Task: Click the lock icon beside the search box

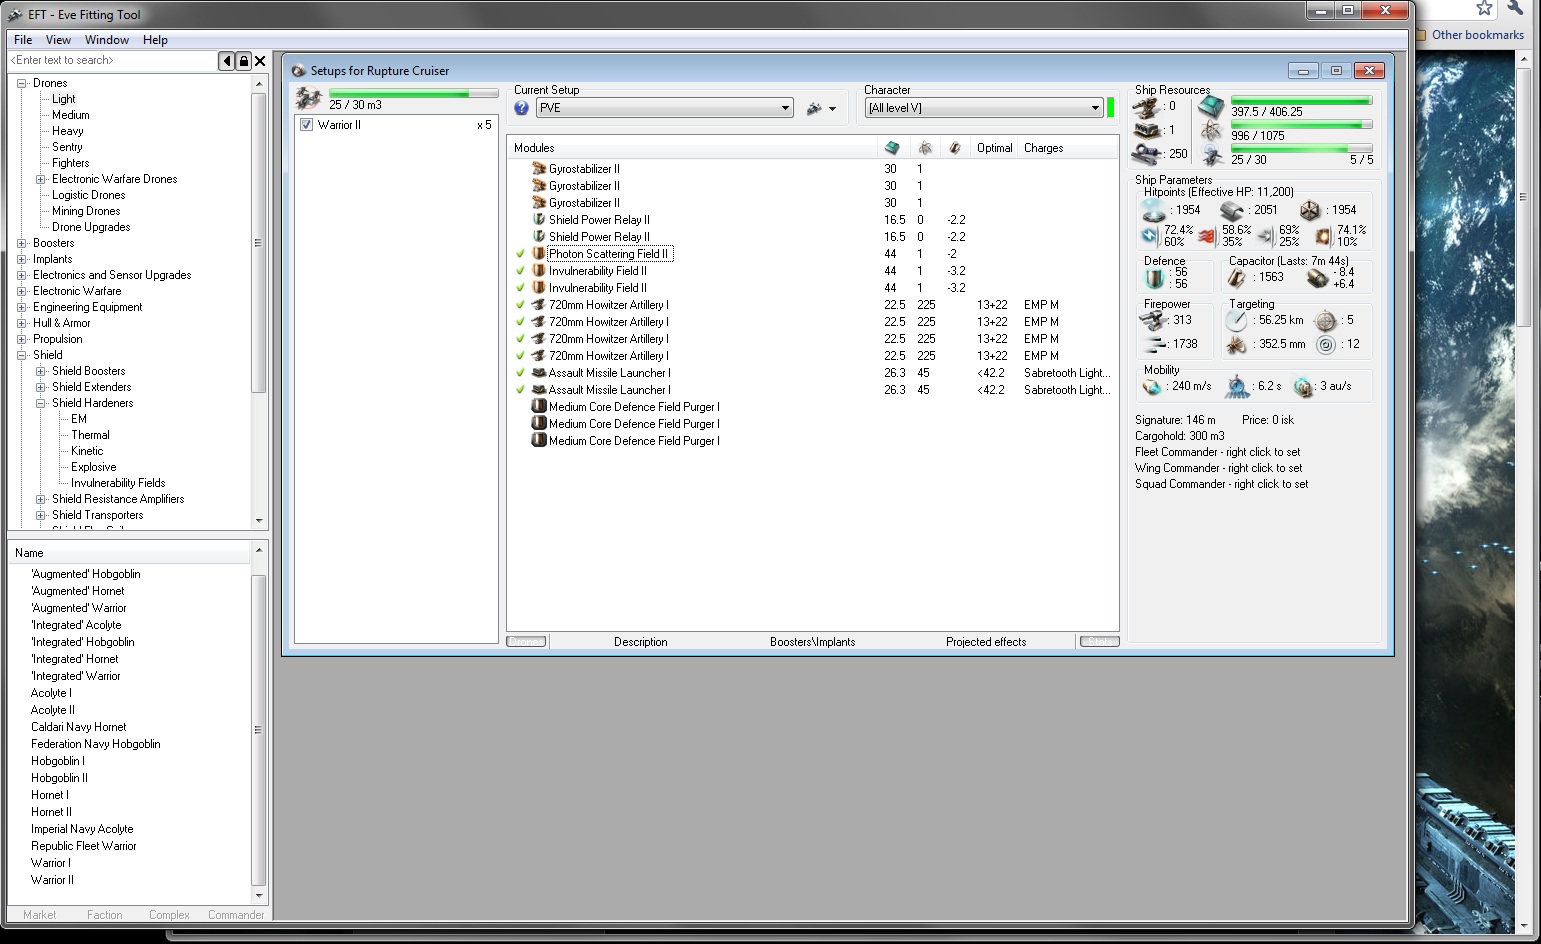Action: 243,61
